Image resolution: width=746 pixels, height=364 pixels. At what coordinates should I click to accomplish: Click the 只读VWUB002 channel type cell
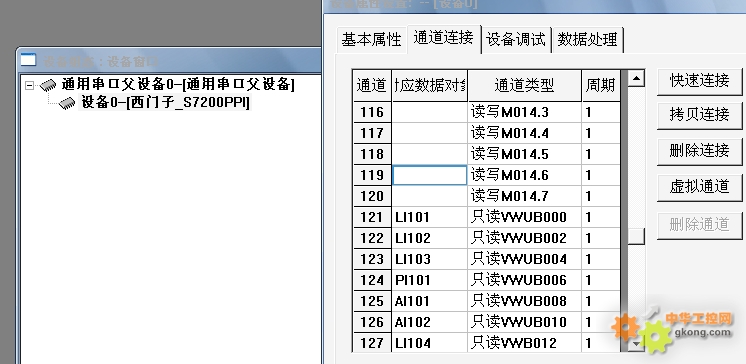pyautogui.click(x=524, y=238)
